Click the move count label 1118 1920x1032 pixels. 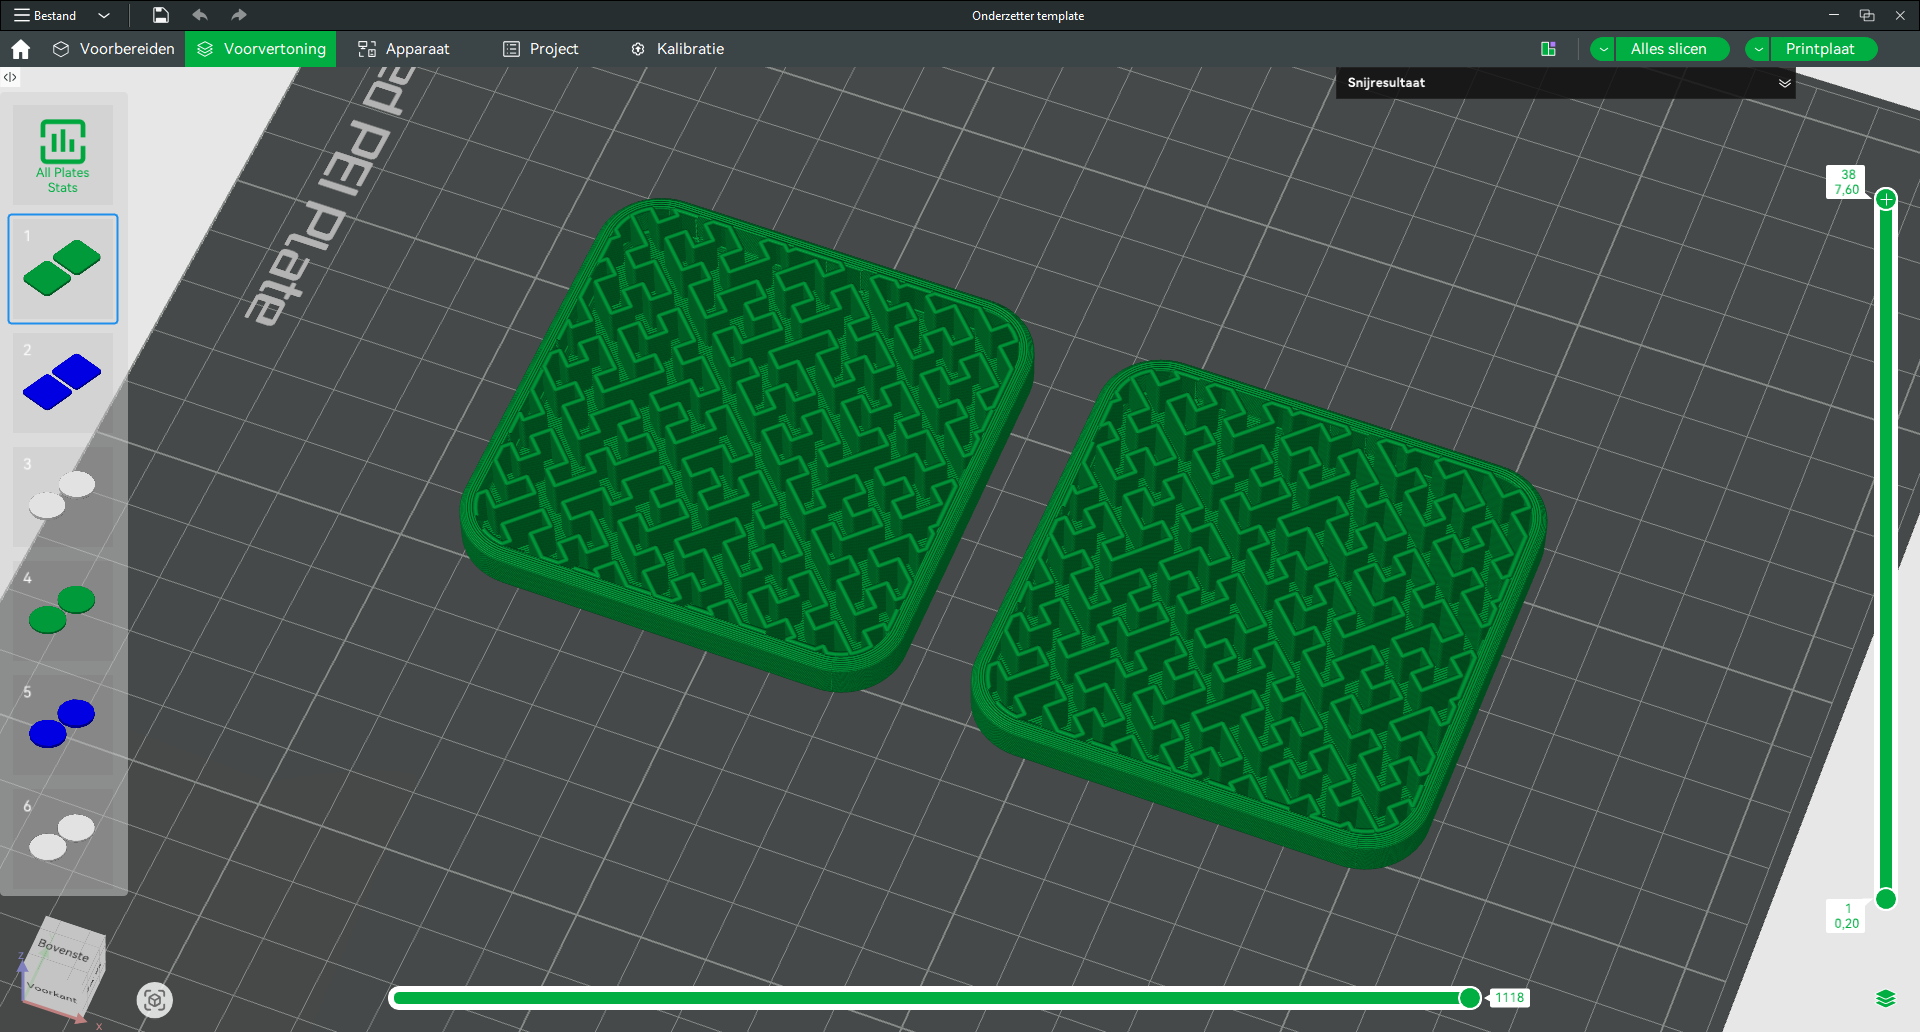(x=1510, y=998)
